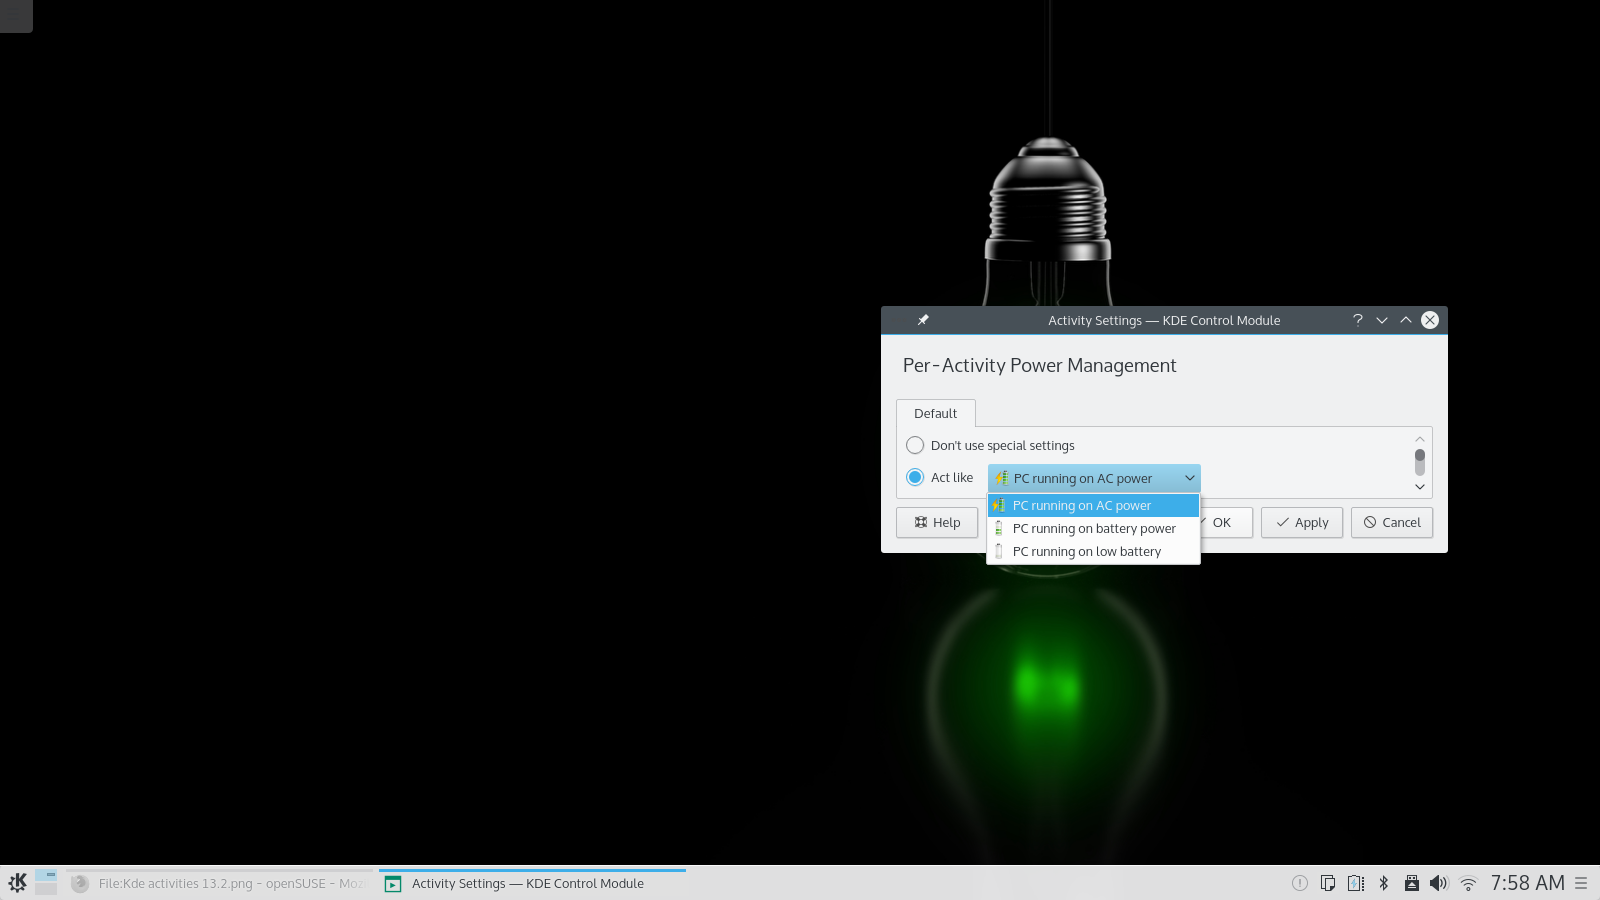Click the volume speaker tray icon
Image resolution: width=1600 pixels, height=900 pixels.
(1438, 883)
